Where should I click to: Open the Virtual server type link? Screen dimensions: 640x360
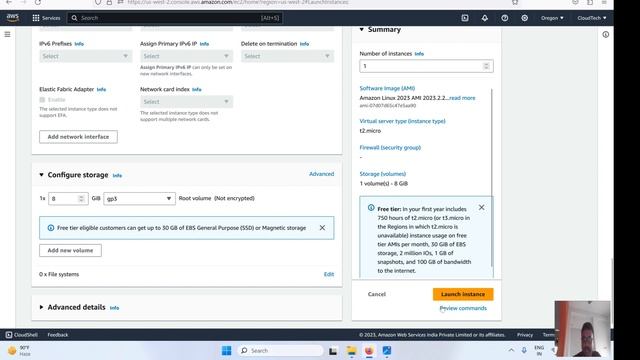pyautogui.click(x=402, y=121)
